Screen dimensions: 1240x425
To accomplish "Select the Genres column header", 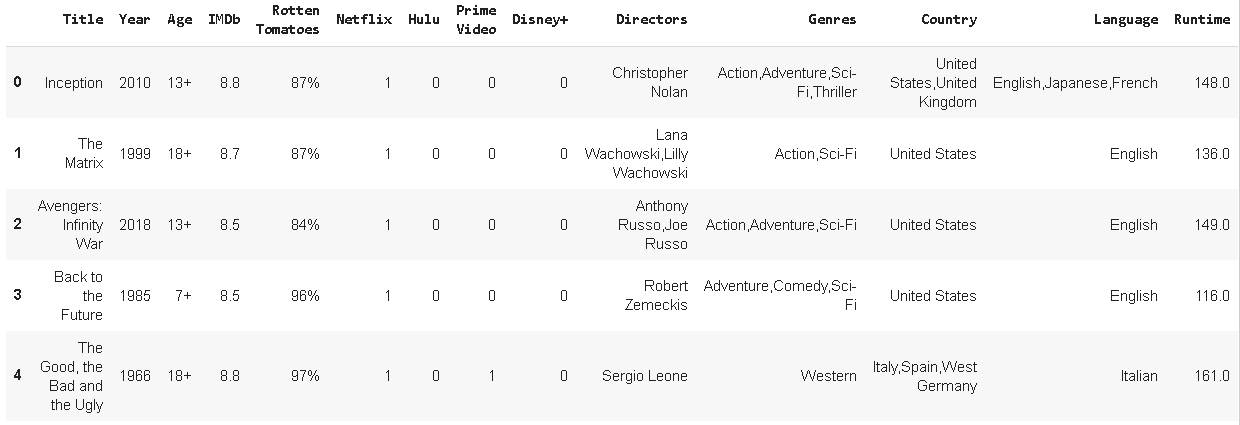I will click(832, 19).
